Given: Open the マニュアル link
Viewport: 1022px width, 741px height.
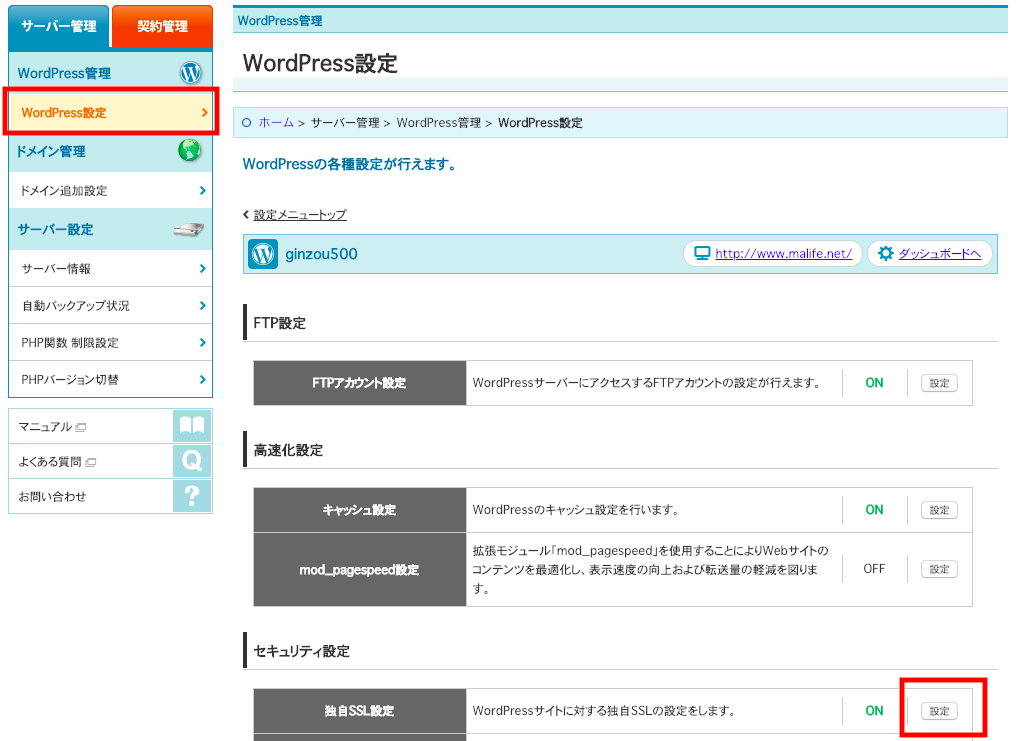Looking at the screenshot, I should 45,427.
